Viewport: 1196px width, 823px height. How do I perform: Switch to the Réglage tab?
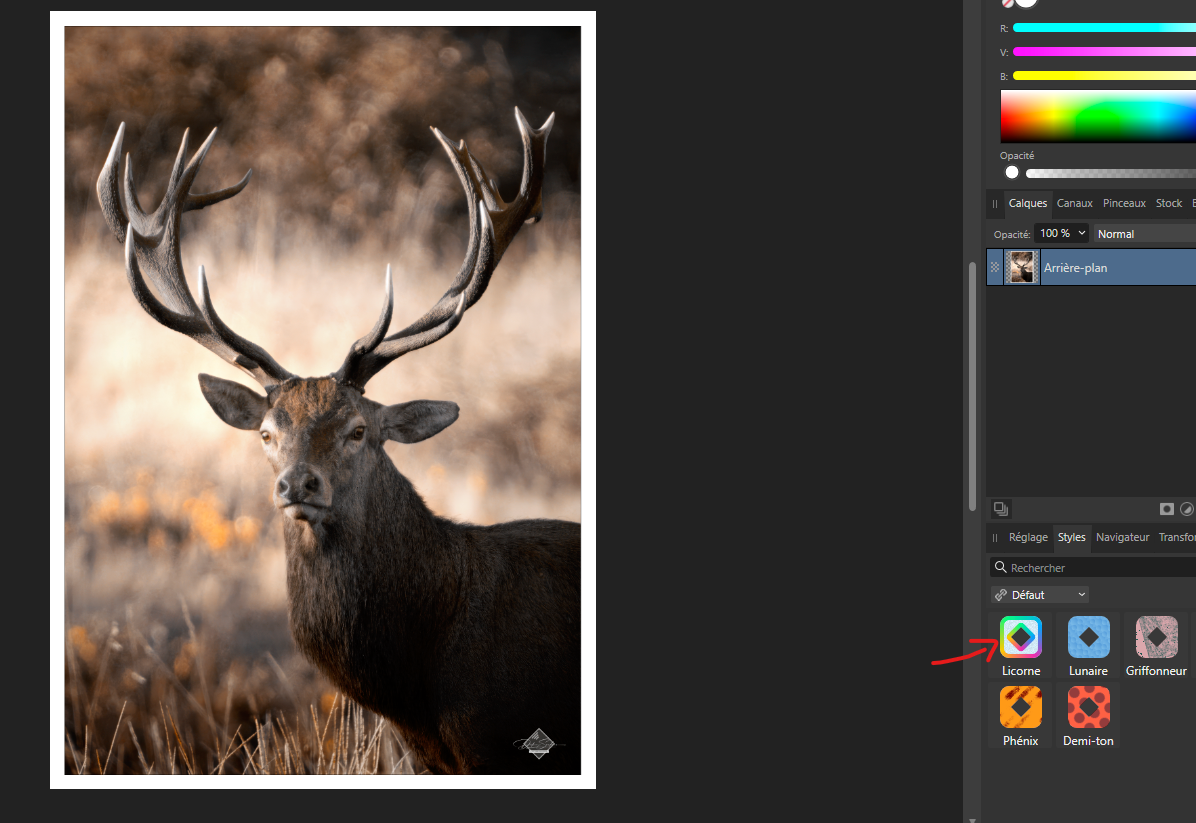click(x=1028, y=537)
